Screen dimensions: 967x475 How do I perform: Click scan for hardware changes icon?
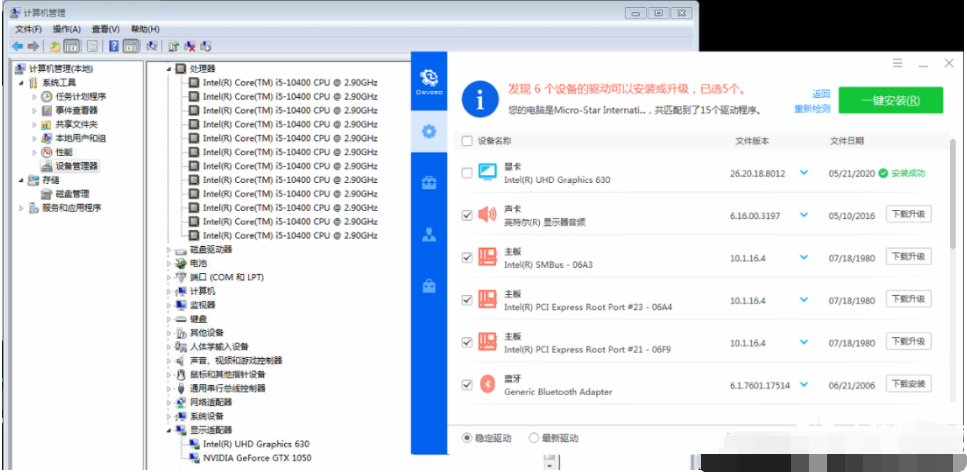(x=150, y=46)
